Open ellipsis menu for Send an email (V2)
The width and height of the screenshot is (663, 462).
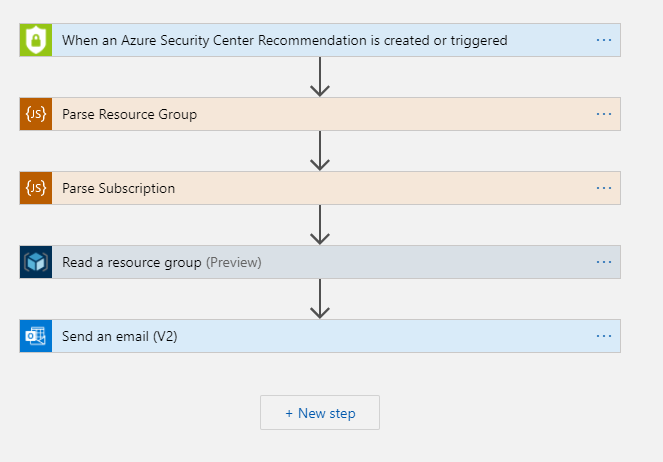604,336
